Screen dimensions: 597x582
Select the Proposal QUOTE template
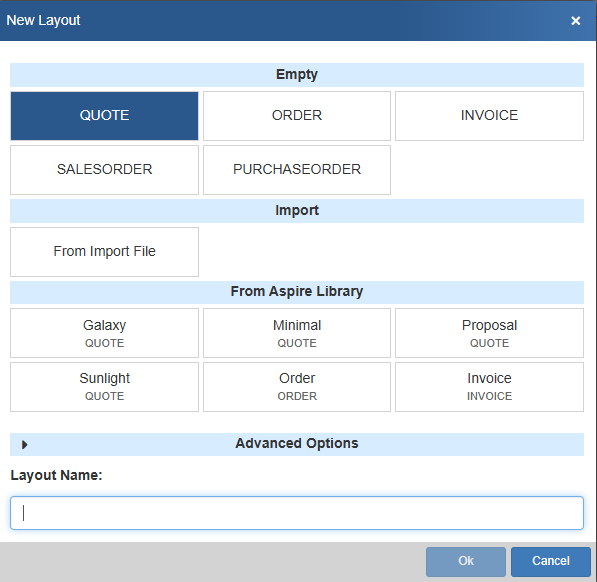tap(489, 333)
